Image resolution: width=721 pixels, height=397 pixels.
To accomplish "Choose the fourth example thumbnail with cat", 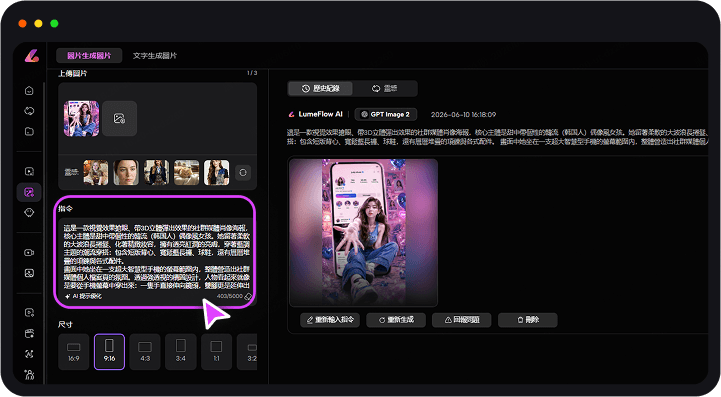I will (x=187, y=173).
